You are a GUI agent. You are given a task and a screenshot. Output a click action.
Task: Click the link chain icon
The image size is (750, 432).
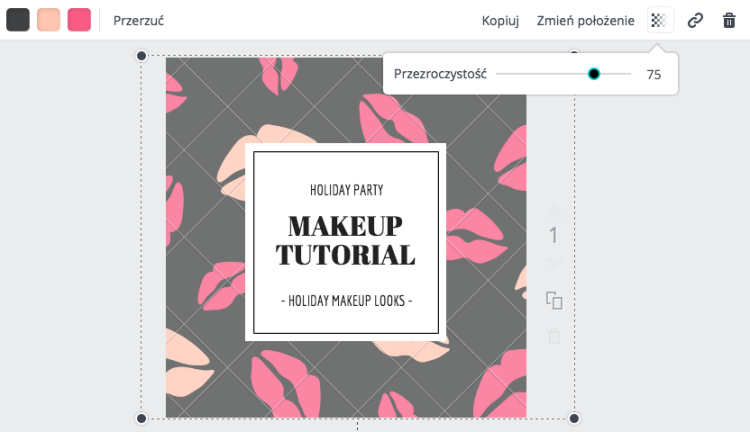coord(695,21)
